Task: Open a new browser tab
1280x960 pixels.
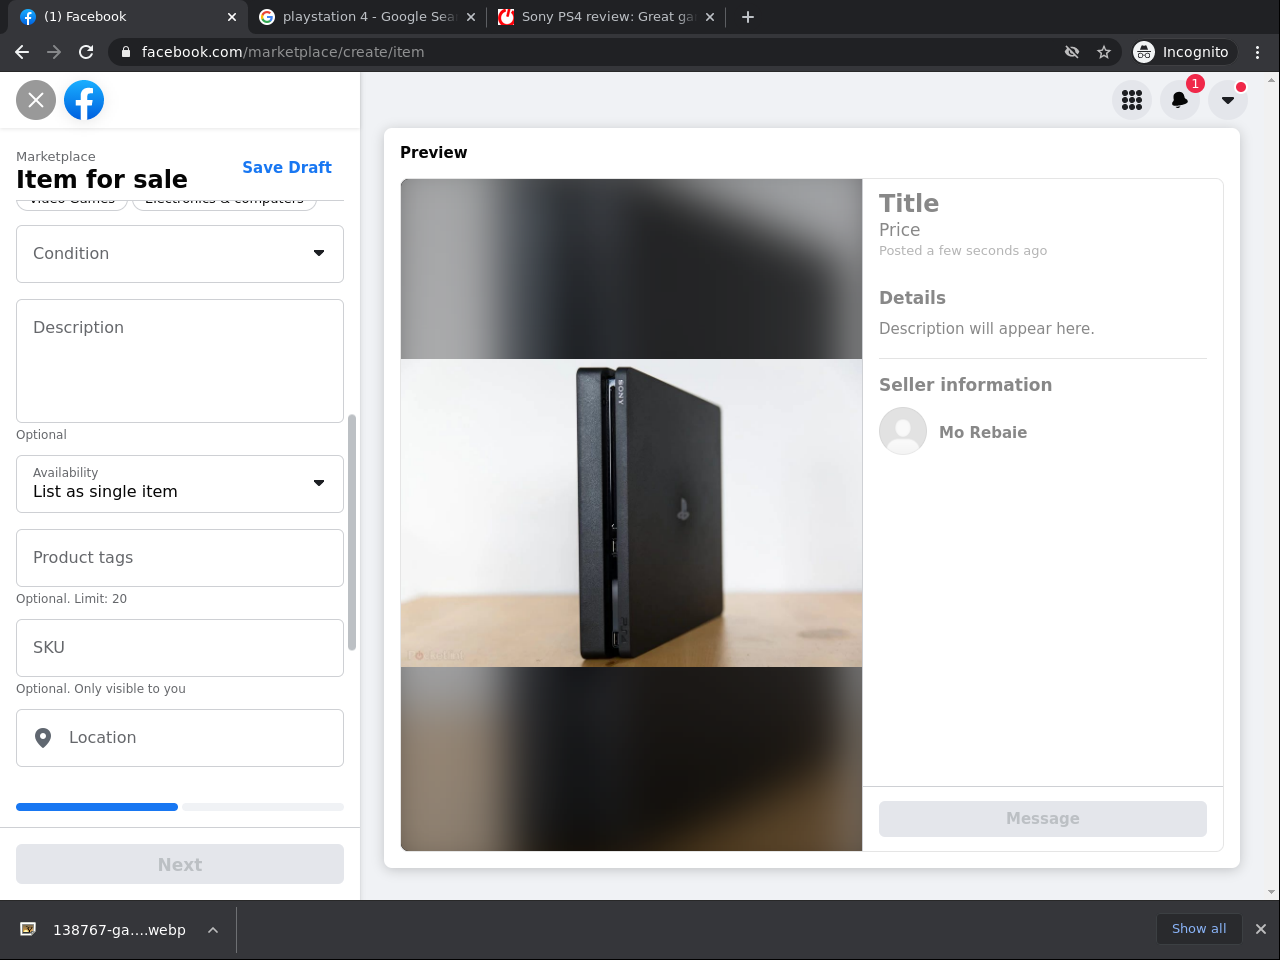Action: coord(748,17)
